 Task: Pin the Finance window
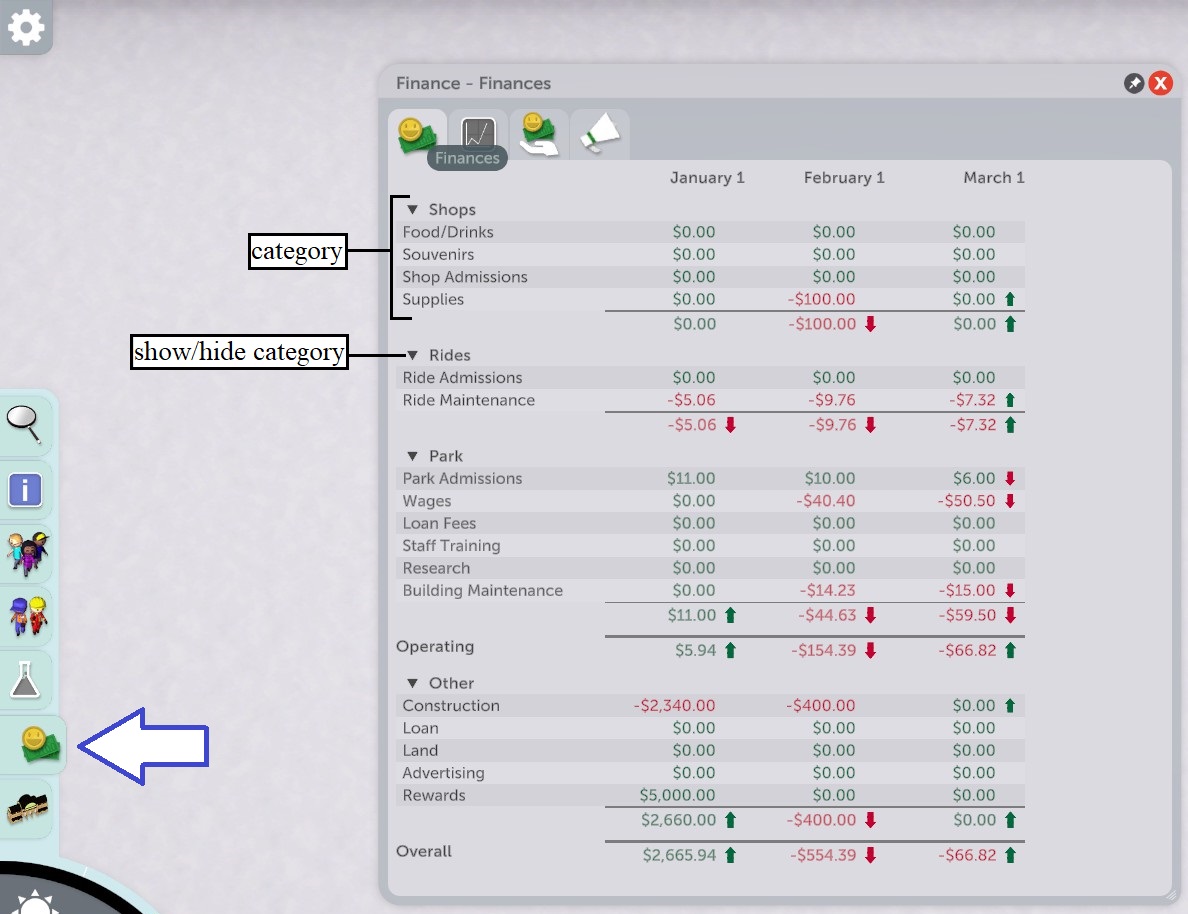tap(1133, 83)
